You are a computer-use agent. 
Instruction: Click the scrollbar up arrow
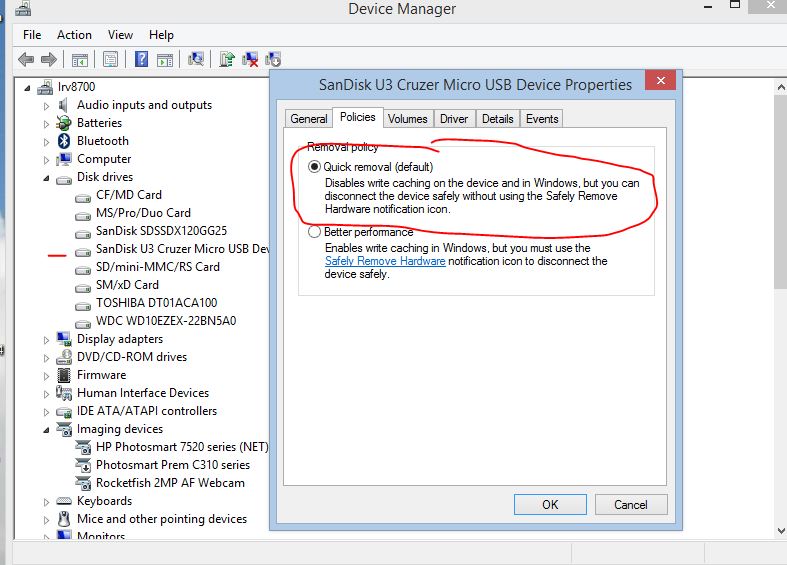click(x=781, y=87)
